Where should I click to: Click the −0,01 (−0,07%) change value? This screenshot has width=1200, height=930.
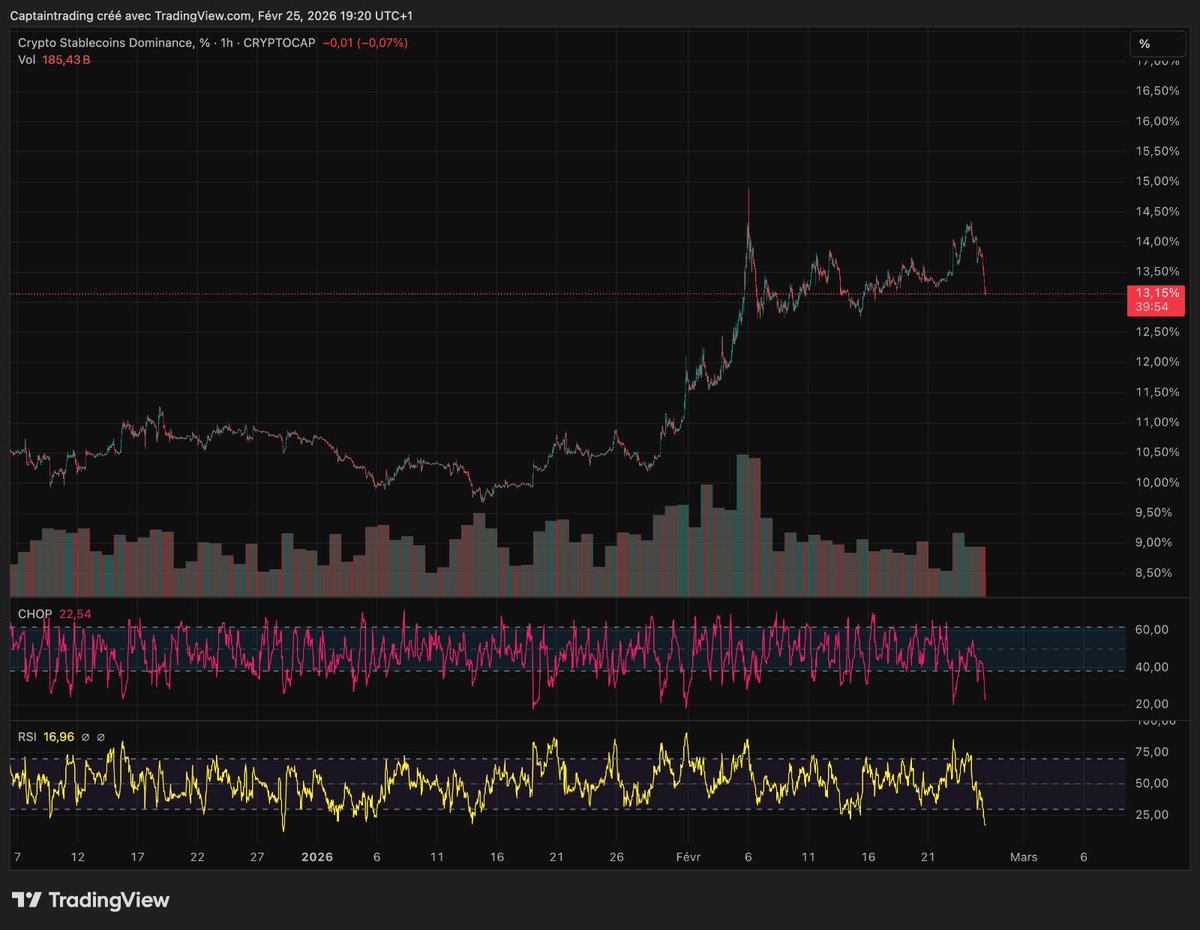[365, 43]
